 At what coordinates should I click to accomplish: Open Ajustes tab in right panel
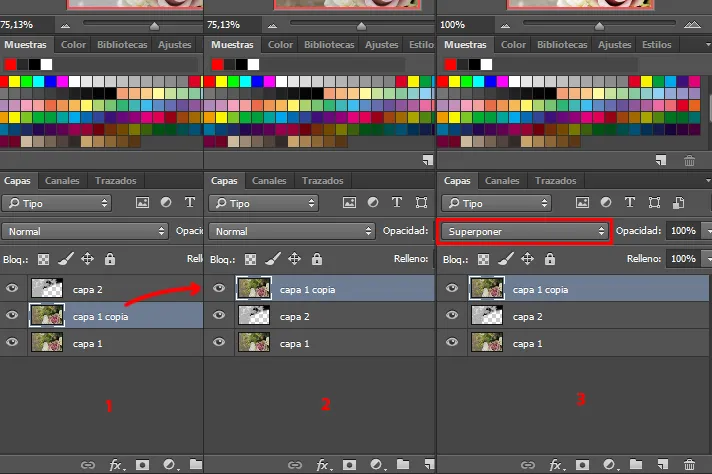[x=614, y=44]
